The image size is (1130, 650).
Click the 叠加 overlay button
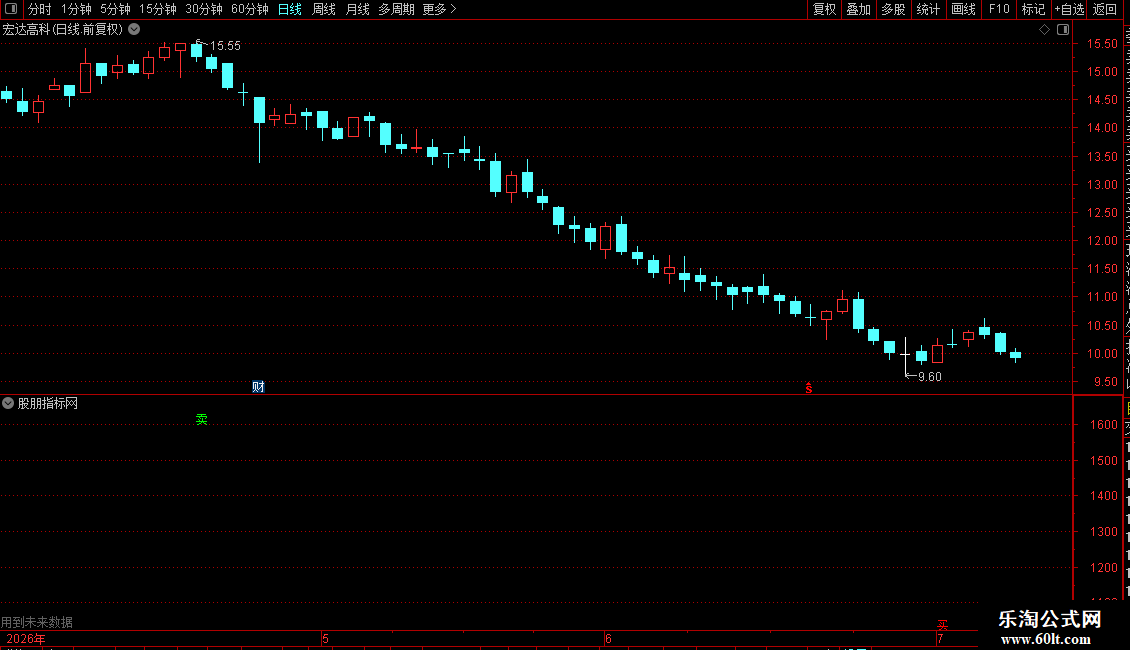858,9
